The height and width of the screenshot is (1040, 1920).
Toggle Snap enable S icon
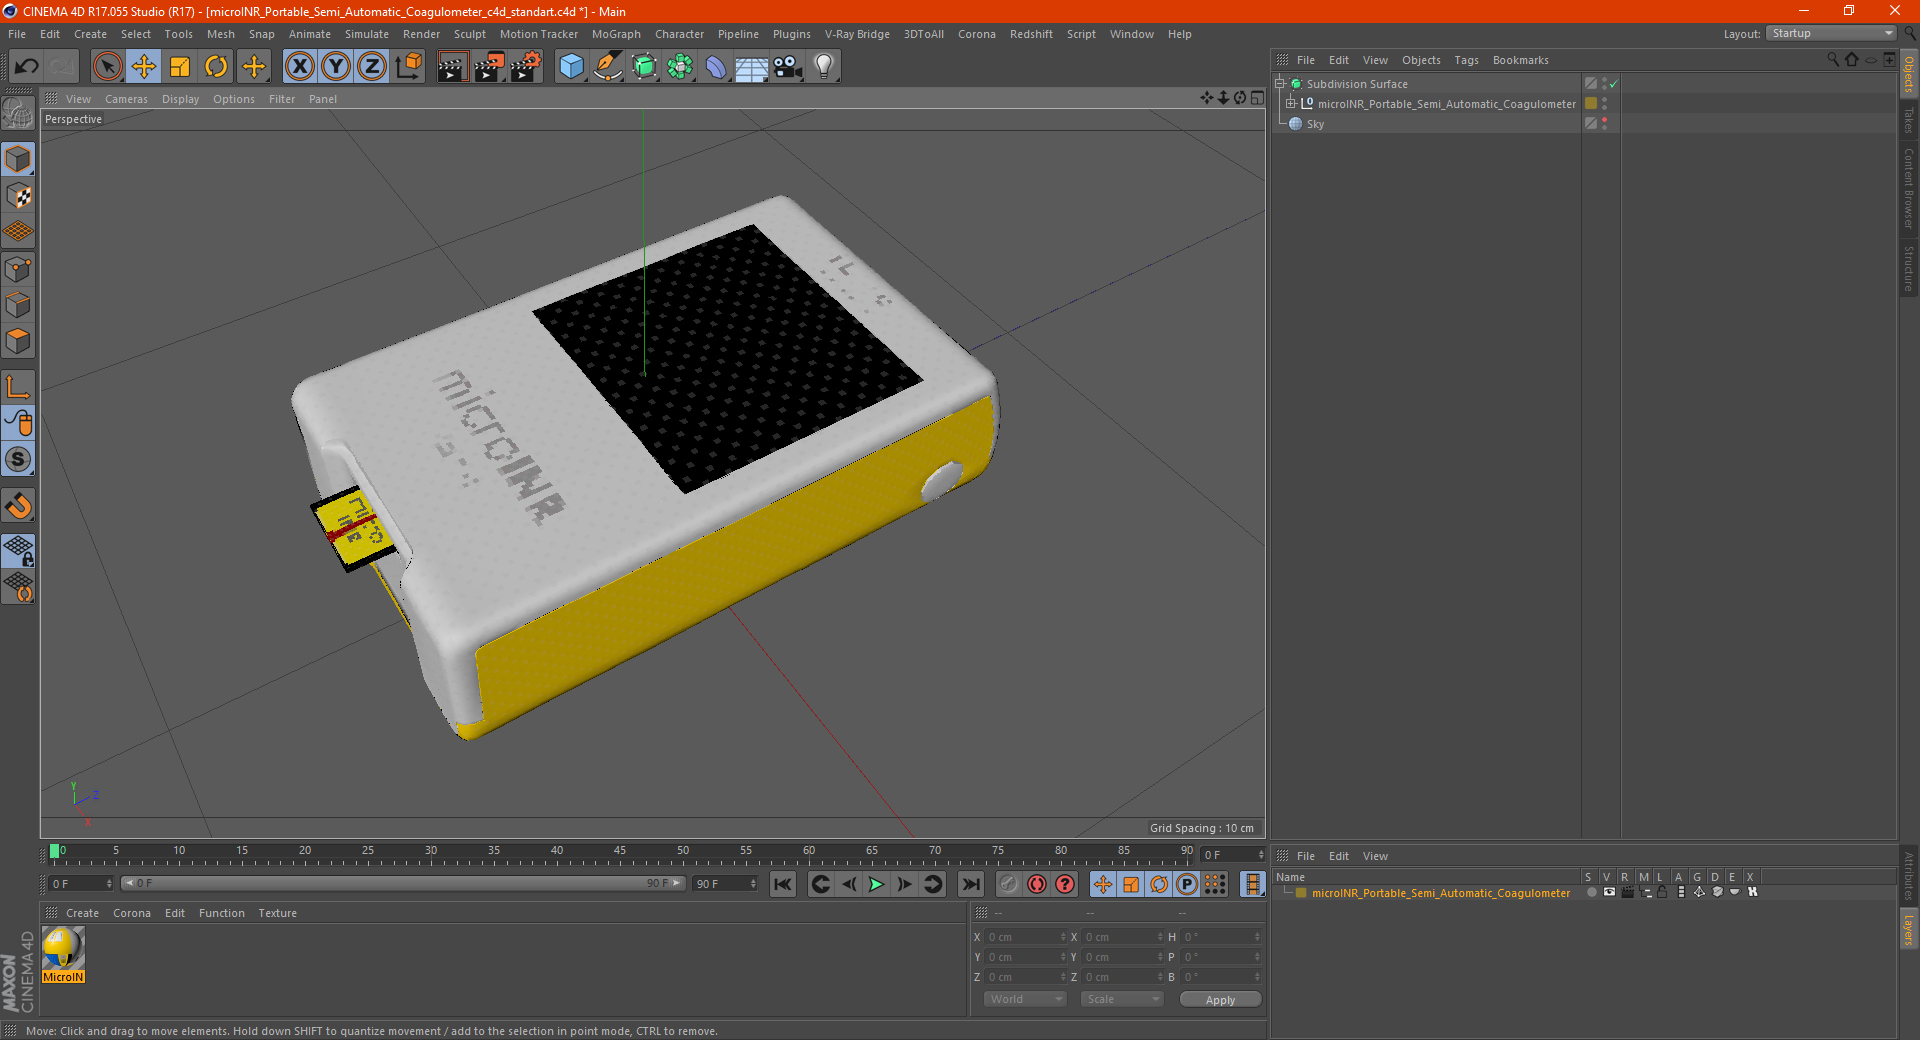click(18, 460)
